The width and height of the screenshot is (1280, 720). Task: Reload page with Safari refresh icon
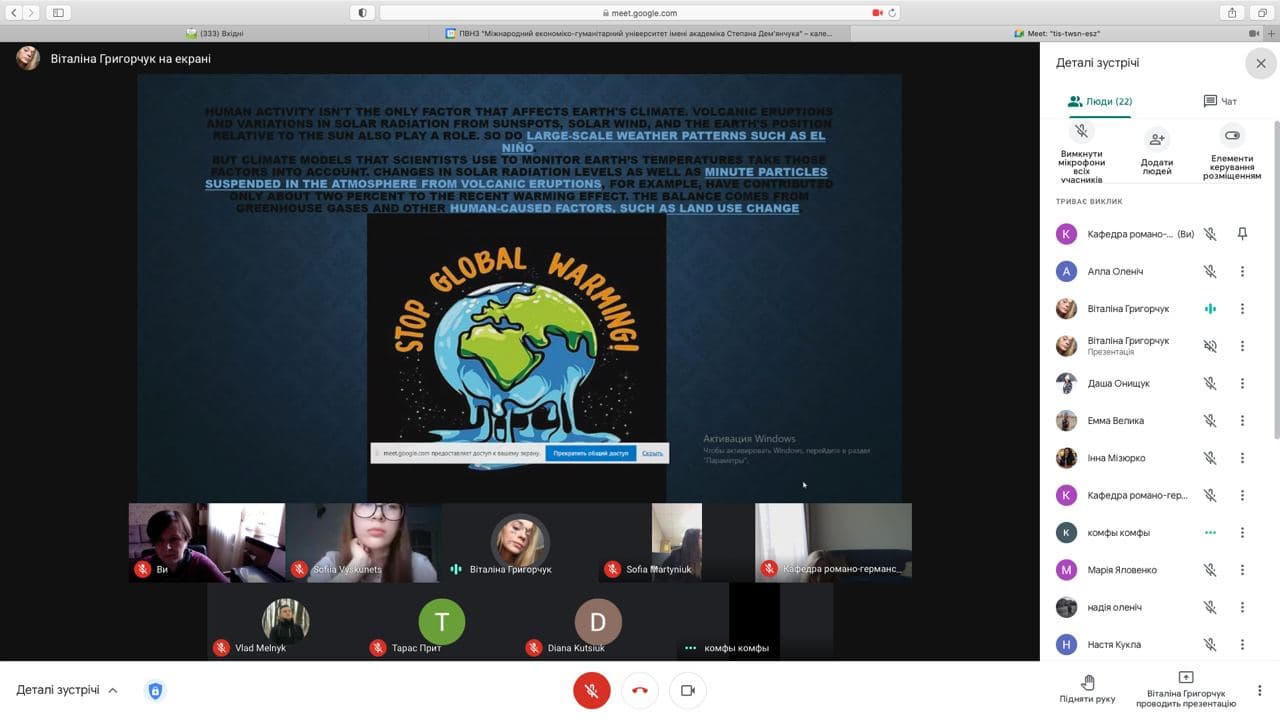point(891,13)
